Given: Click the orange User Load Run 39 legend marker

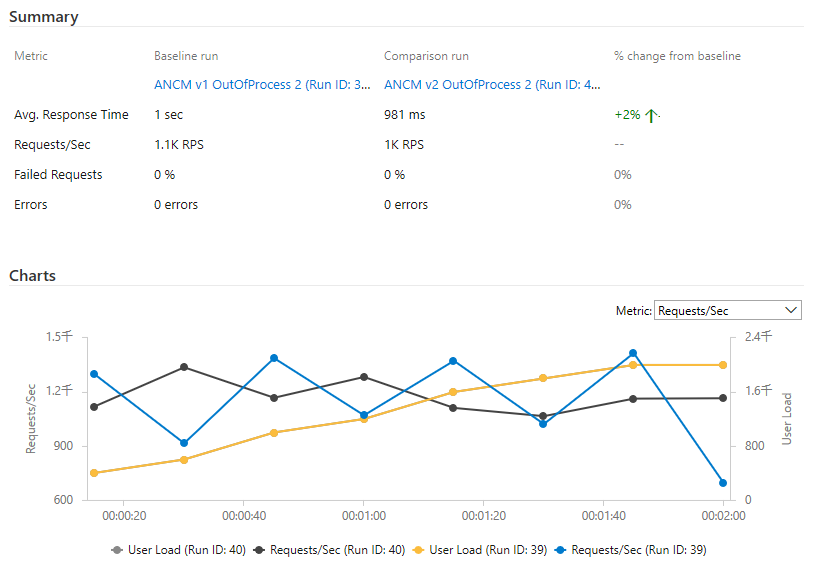Looking at the screenshot, I should (x=418, y=550).
